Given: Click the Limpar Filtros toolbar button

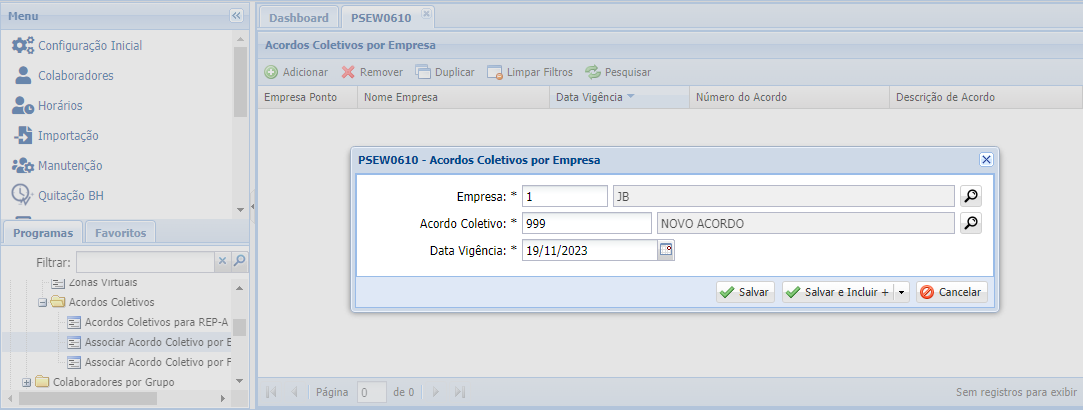Looking at the screenshot, I should [x=530, y=72].
